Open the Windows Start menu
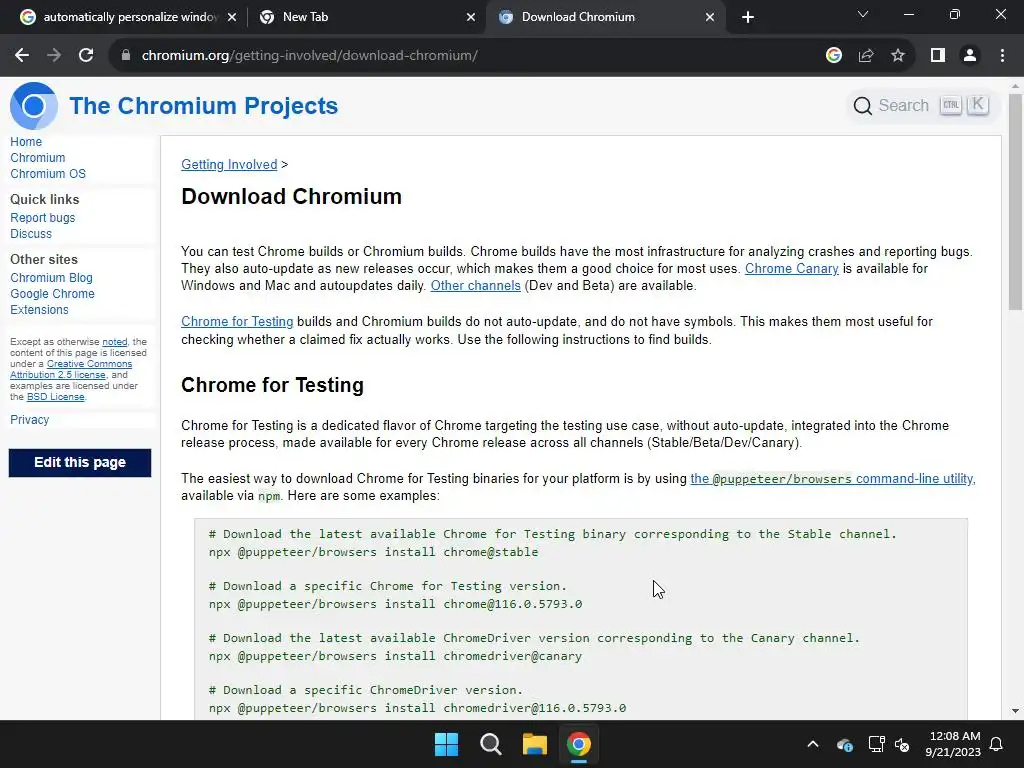 point(447,744)
